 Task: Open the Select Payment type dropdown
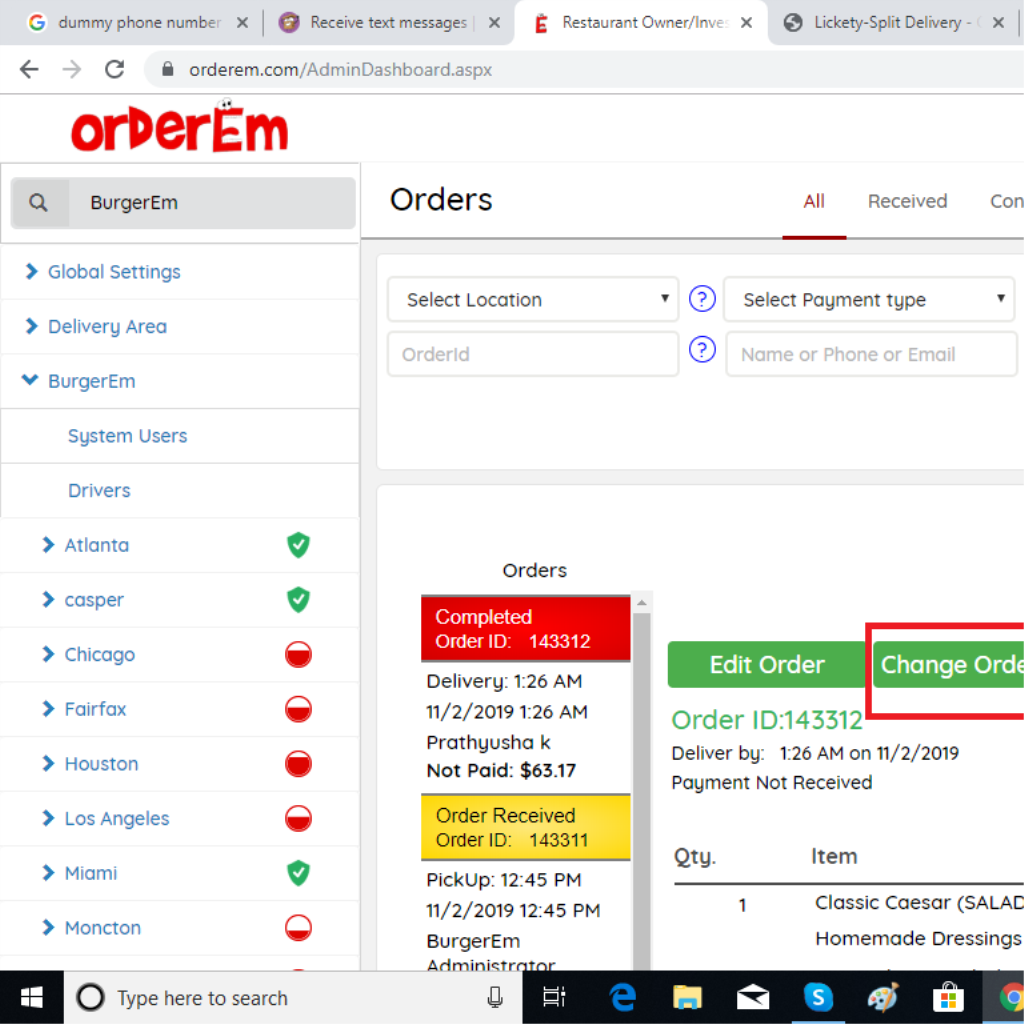tap(869, 300)
